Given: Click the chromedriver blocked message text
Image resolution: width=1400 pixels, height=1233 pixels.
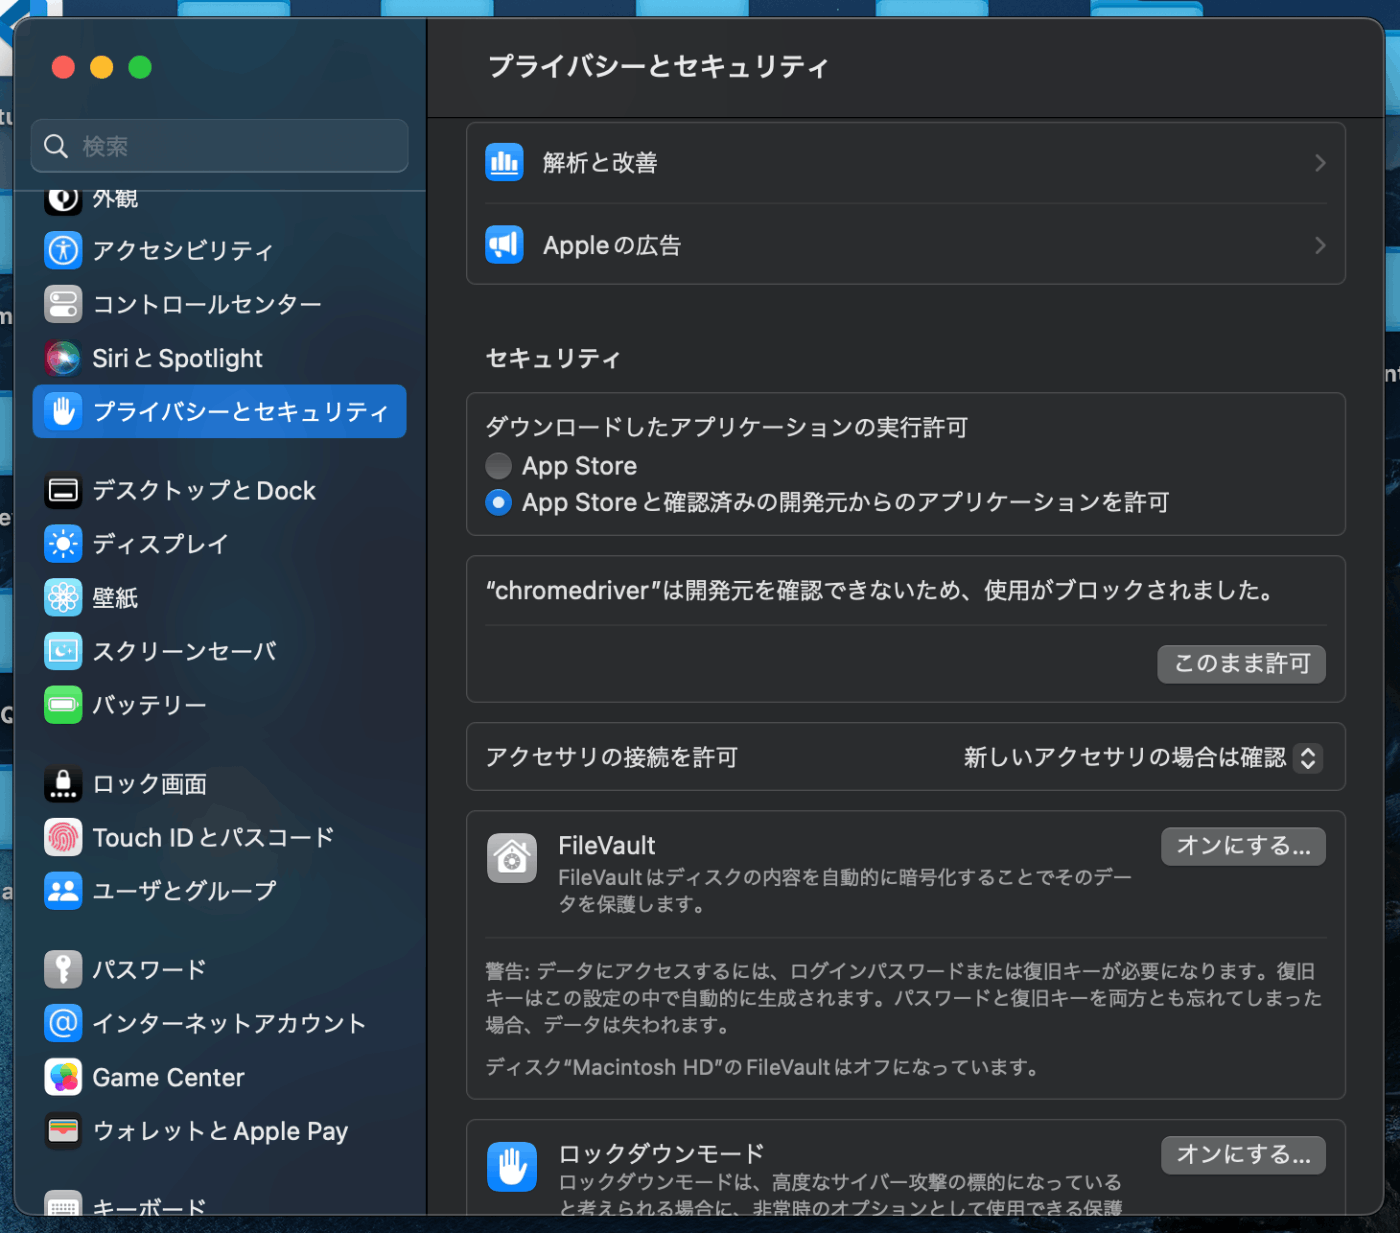Looking at the screenshot, I should pyautogui.click(x=880, y=591).
